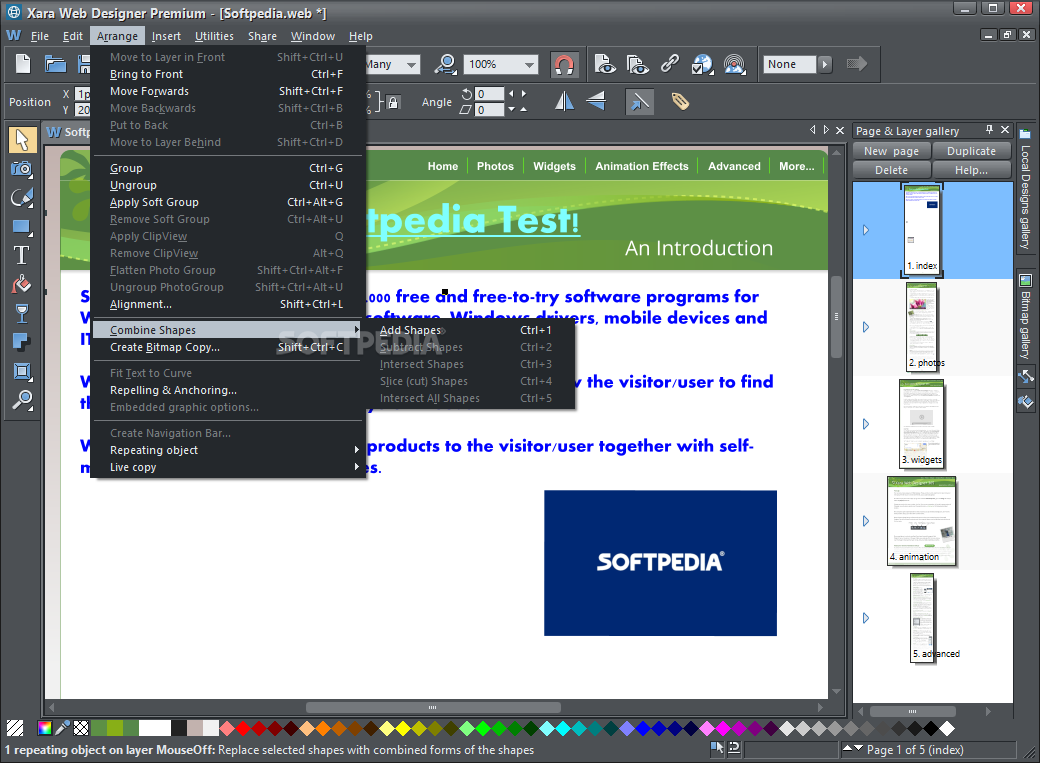Select the Fill tool
This screenshot has width=1040, height=763.
pyautogui.click(x=22, y=285)
